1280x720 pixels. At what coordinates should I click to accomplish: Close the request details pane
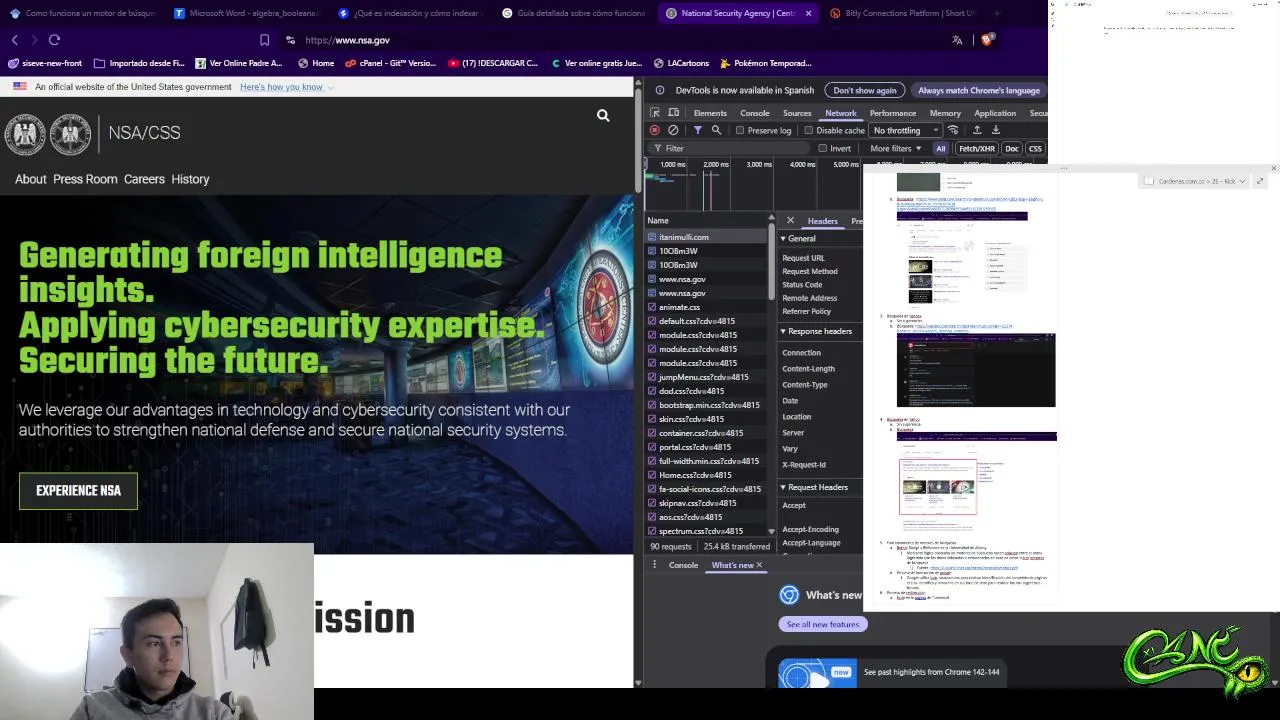(x=790, y=220)
